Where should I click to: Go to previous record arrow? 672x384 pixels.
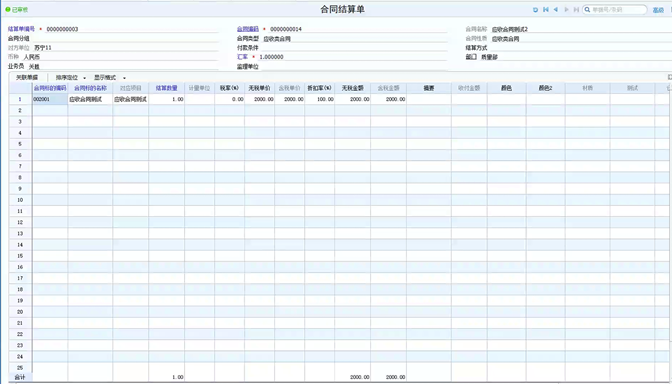point(556,9)
